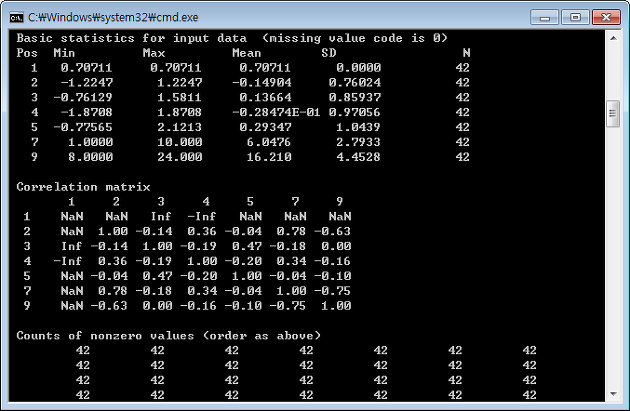This screenshot has height=411, width=630.
Task: Maximize the cmd.exe window
Action: (575, 18)
